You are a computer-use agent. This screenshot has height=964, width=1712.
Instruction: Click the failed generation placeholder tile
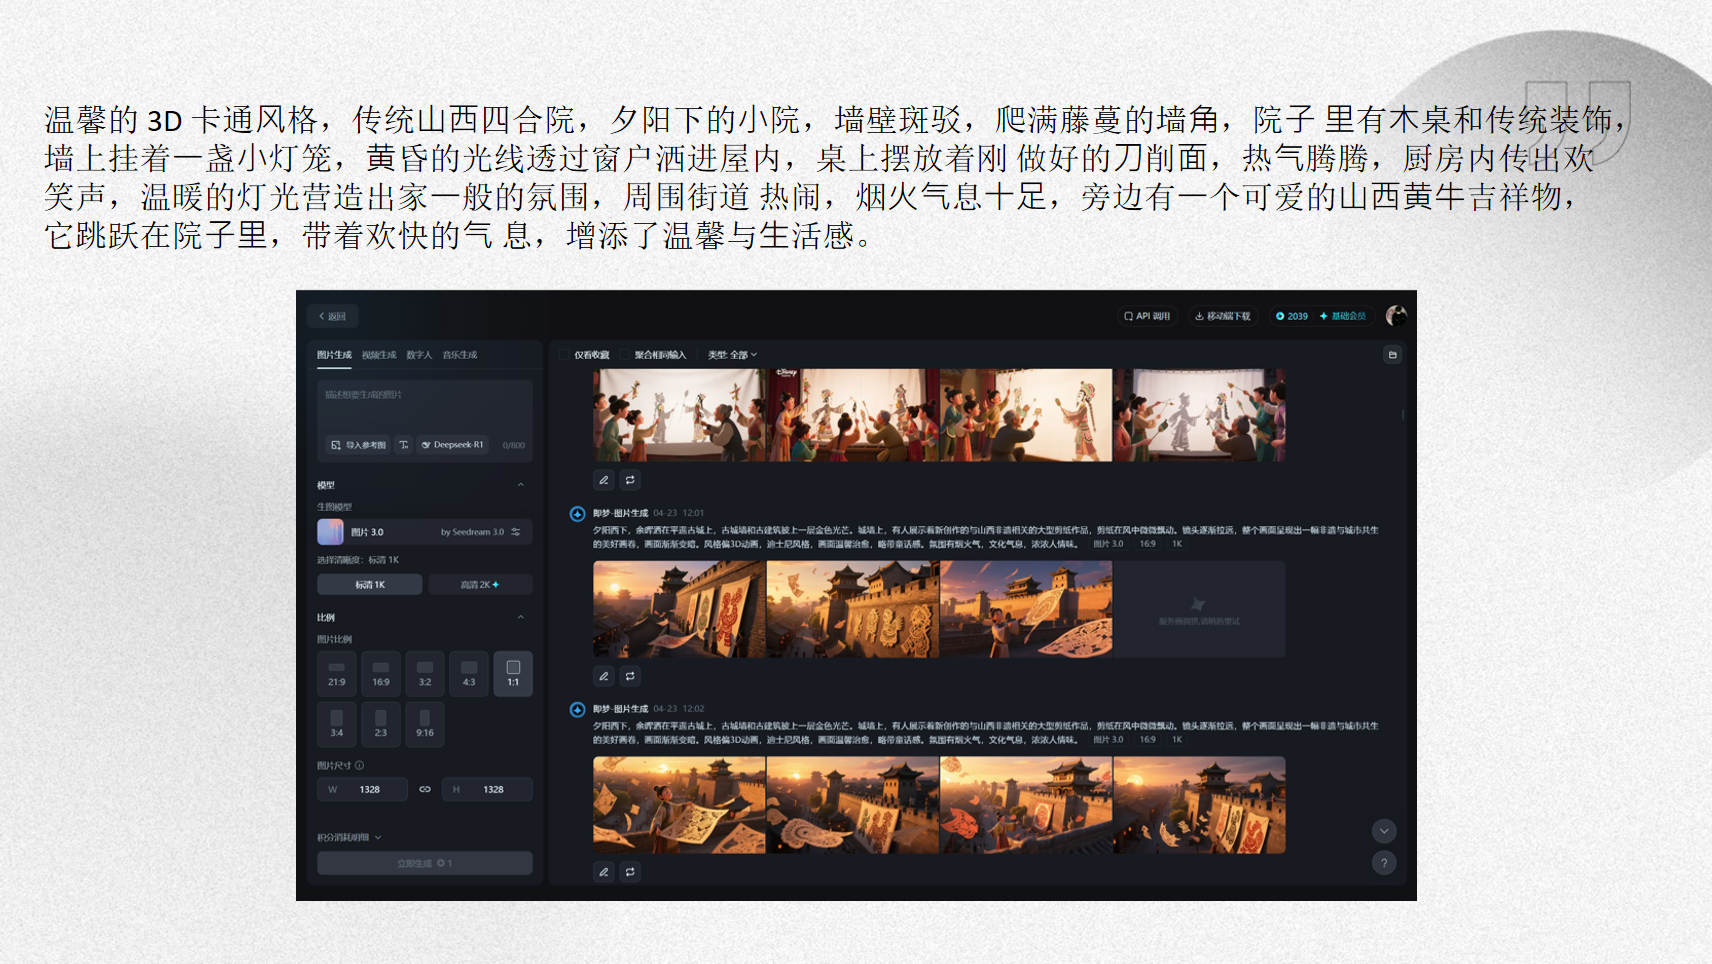(1199, 609)
